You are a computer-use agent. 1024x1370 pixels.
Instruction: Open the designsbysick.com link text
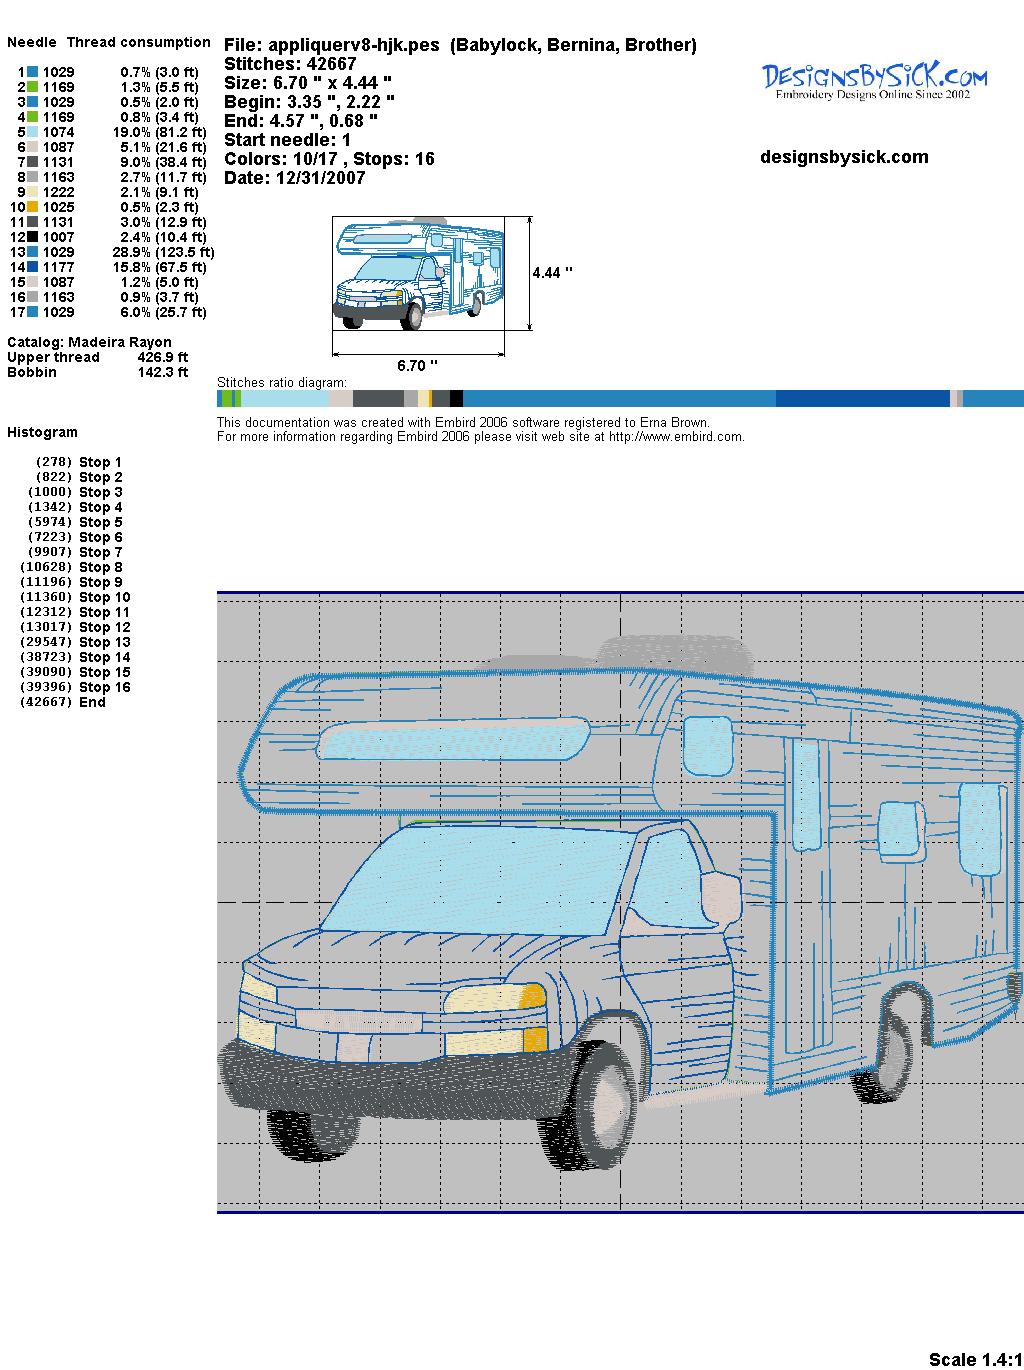click(x=844, y=157)
